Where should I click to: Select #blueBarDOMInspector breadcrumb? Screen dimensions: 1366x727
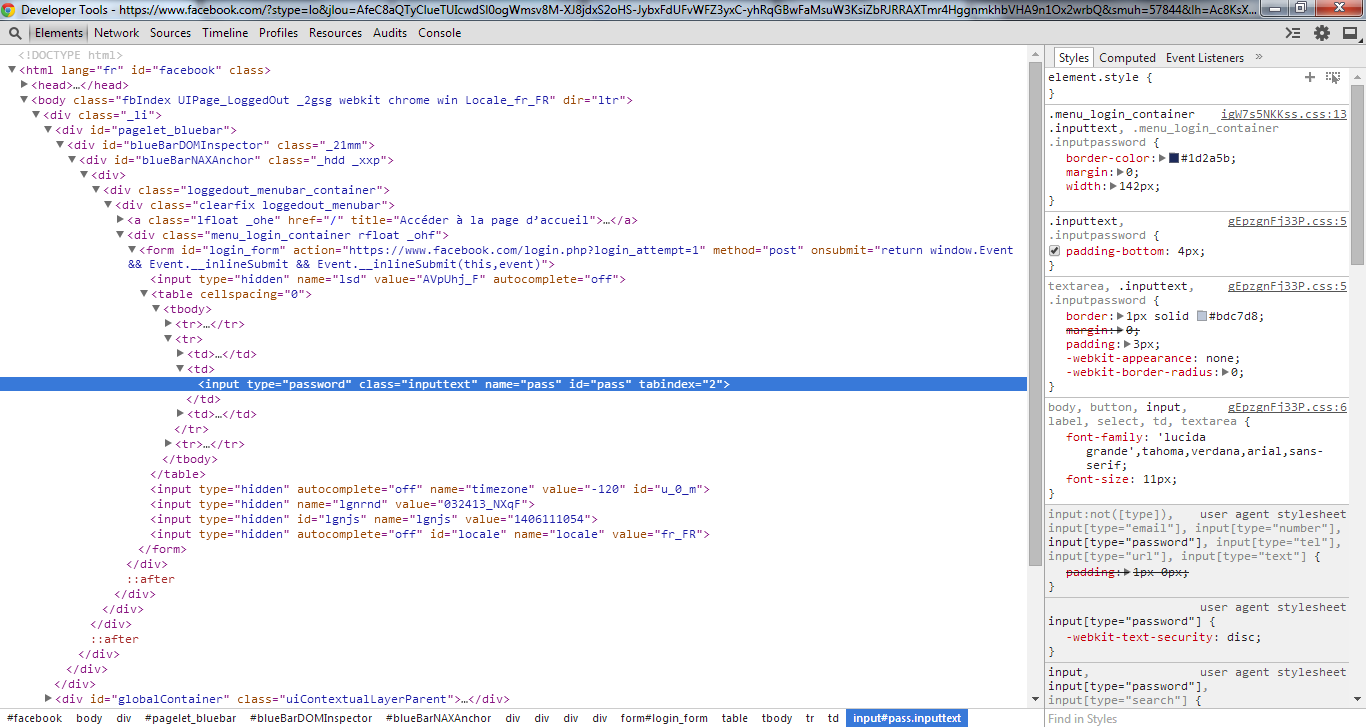pos(311,718)
